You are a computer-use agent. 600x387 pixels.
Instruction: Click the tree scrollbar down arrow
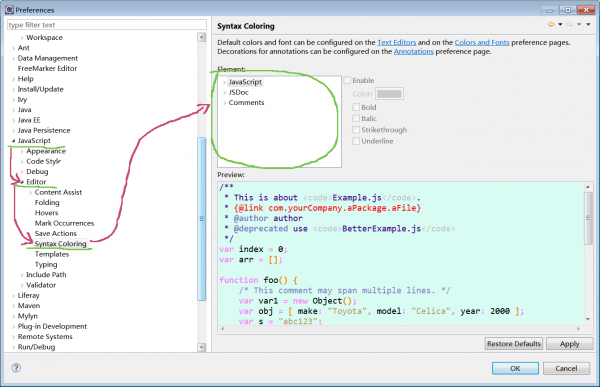[202, 347]
